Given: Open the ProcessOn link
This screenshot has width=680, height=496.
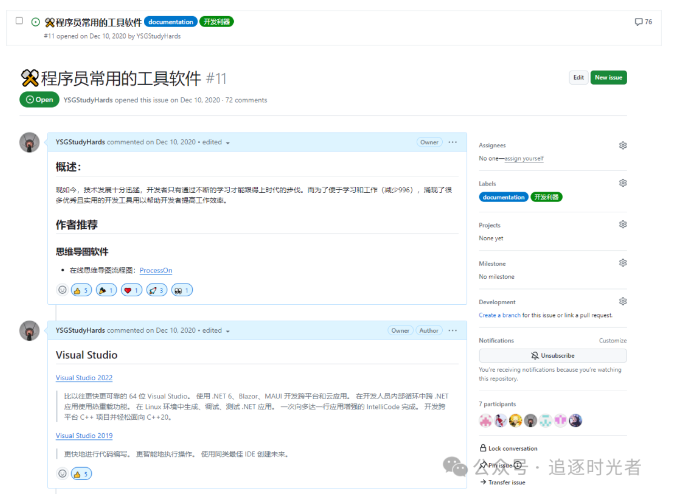Looking at the screenshot, I should pyautogui.click(x=156, y=270).
